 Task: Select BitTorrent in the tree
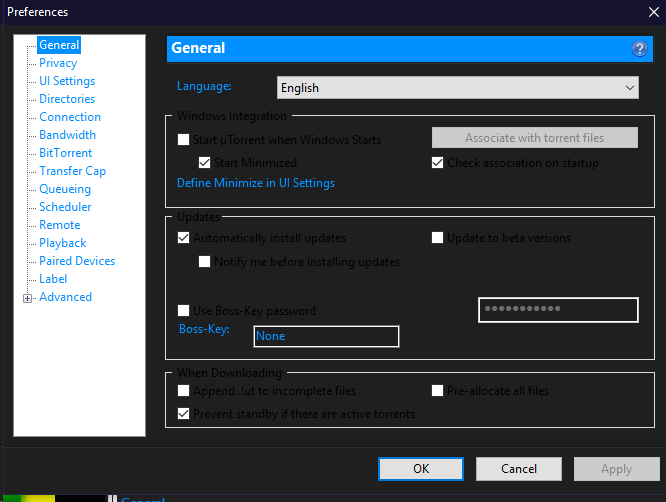65,153
